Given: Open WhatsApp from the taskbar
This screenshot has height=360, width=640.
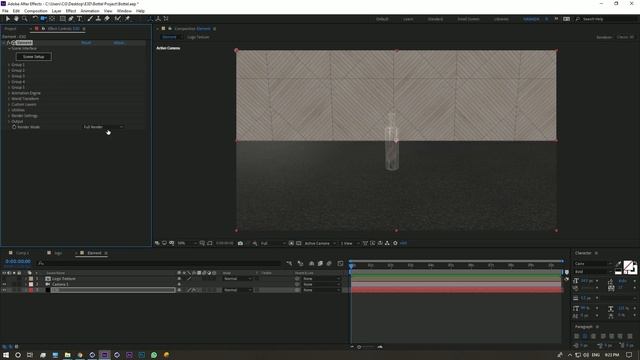Looking at the screenshot, I should pyautogui.click(x=154, y=355).
